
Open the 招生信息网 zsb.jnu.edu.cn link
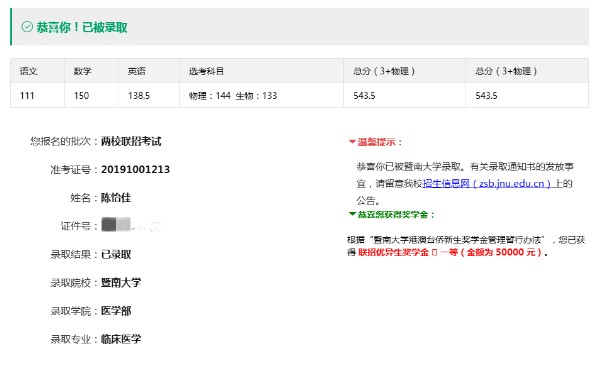point(487,184)
